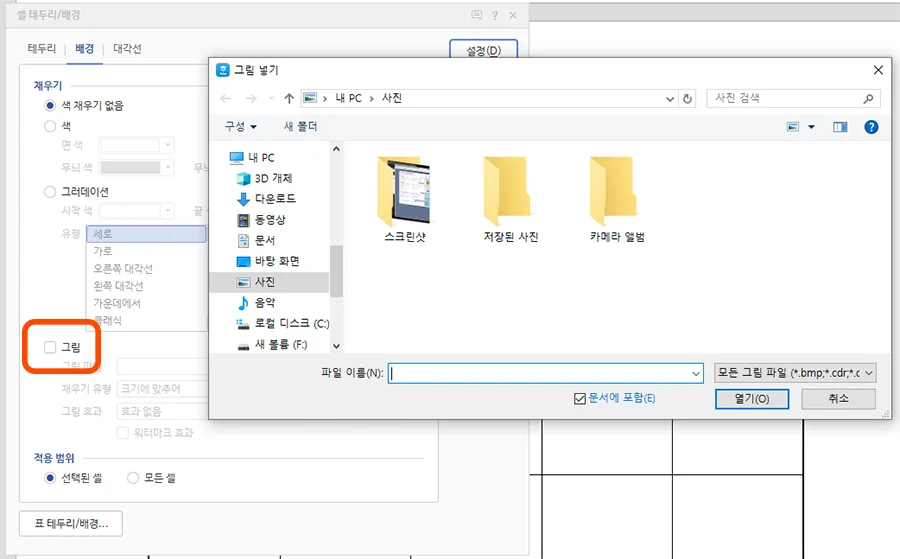Open the view options dropdown arrow
Screen dimensions: 900x559
811,127
